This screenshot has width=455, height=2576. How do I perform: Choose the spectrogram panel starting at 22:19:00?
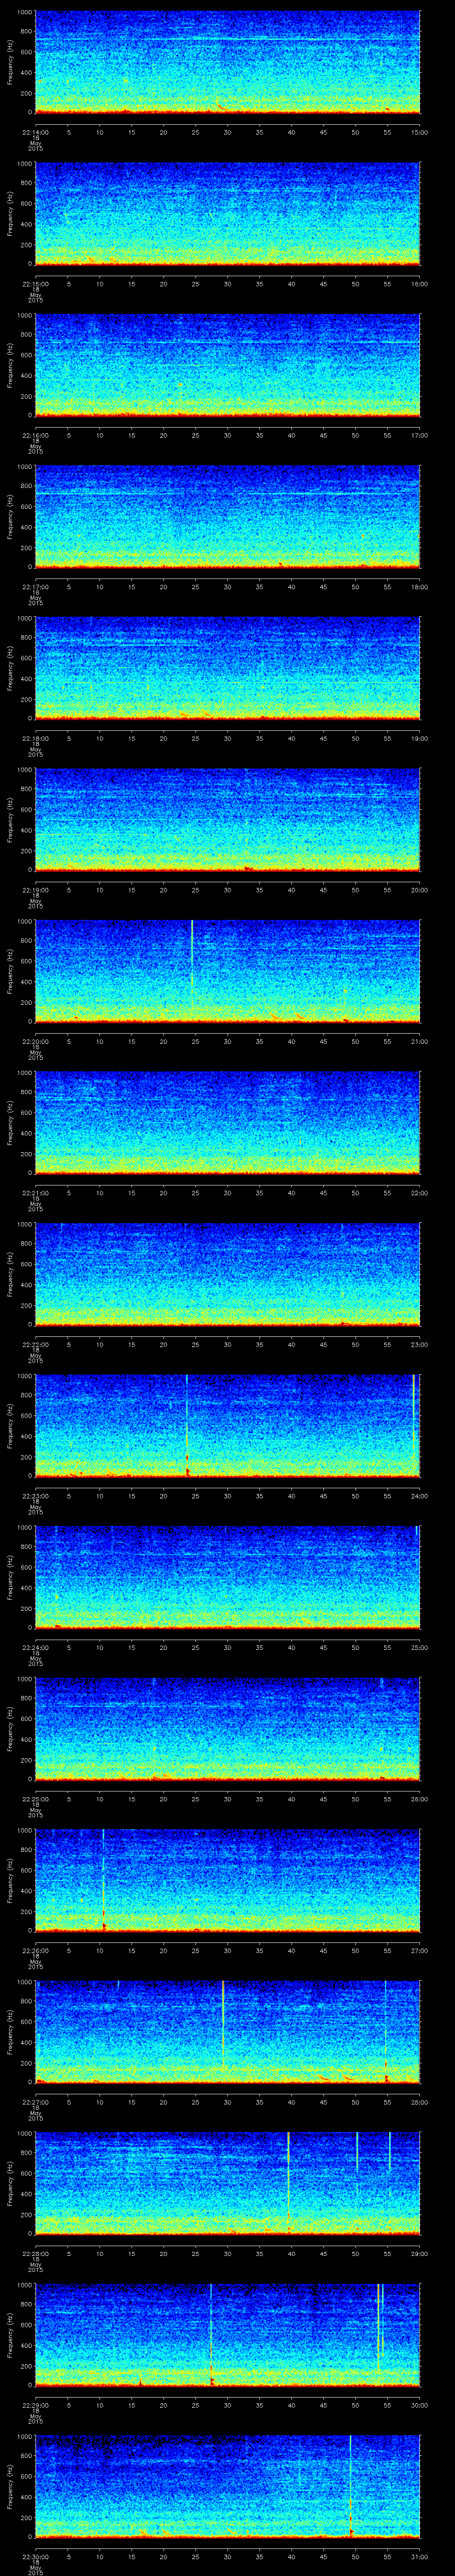[227, 820]
